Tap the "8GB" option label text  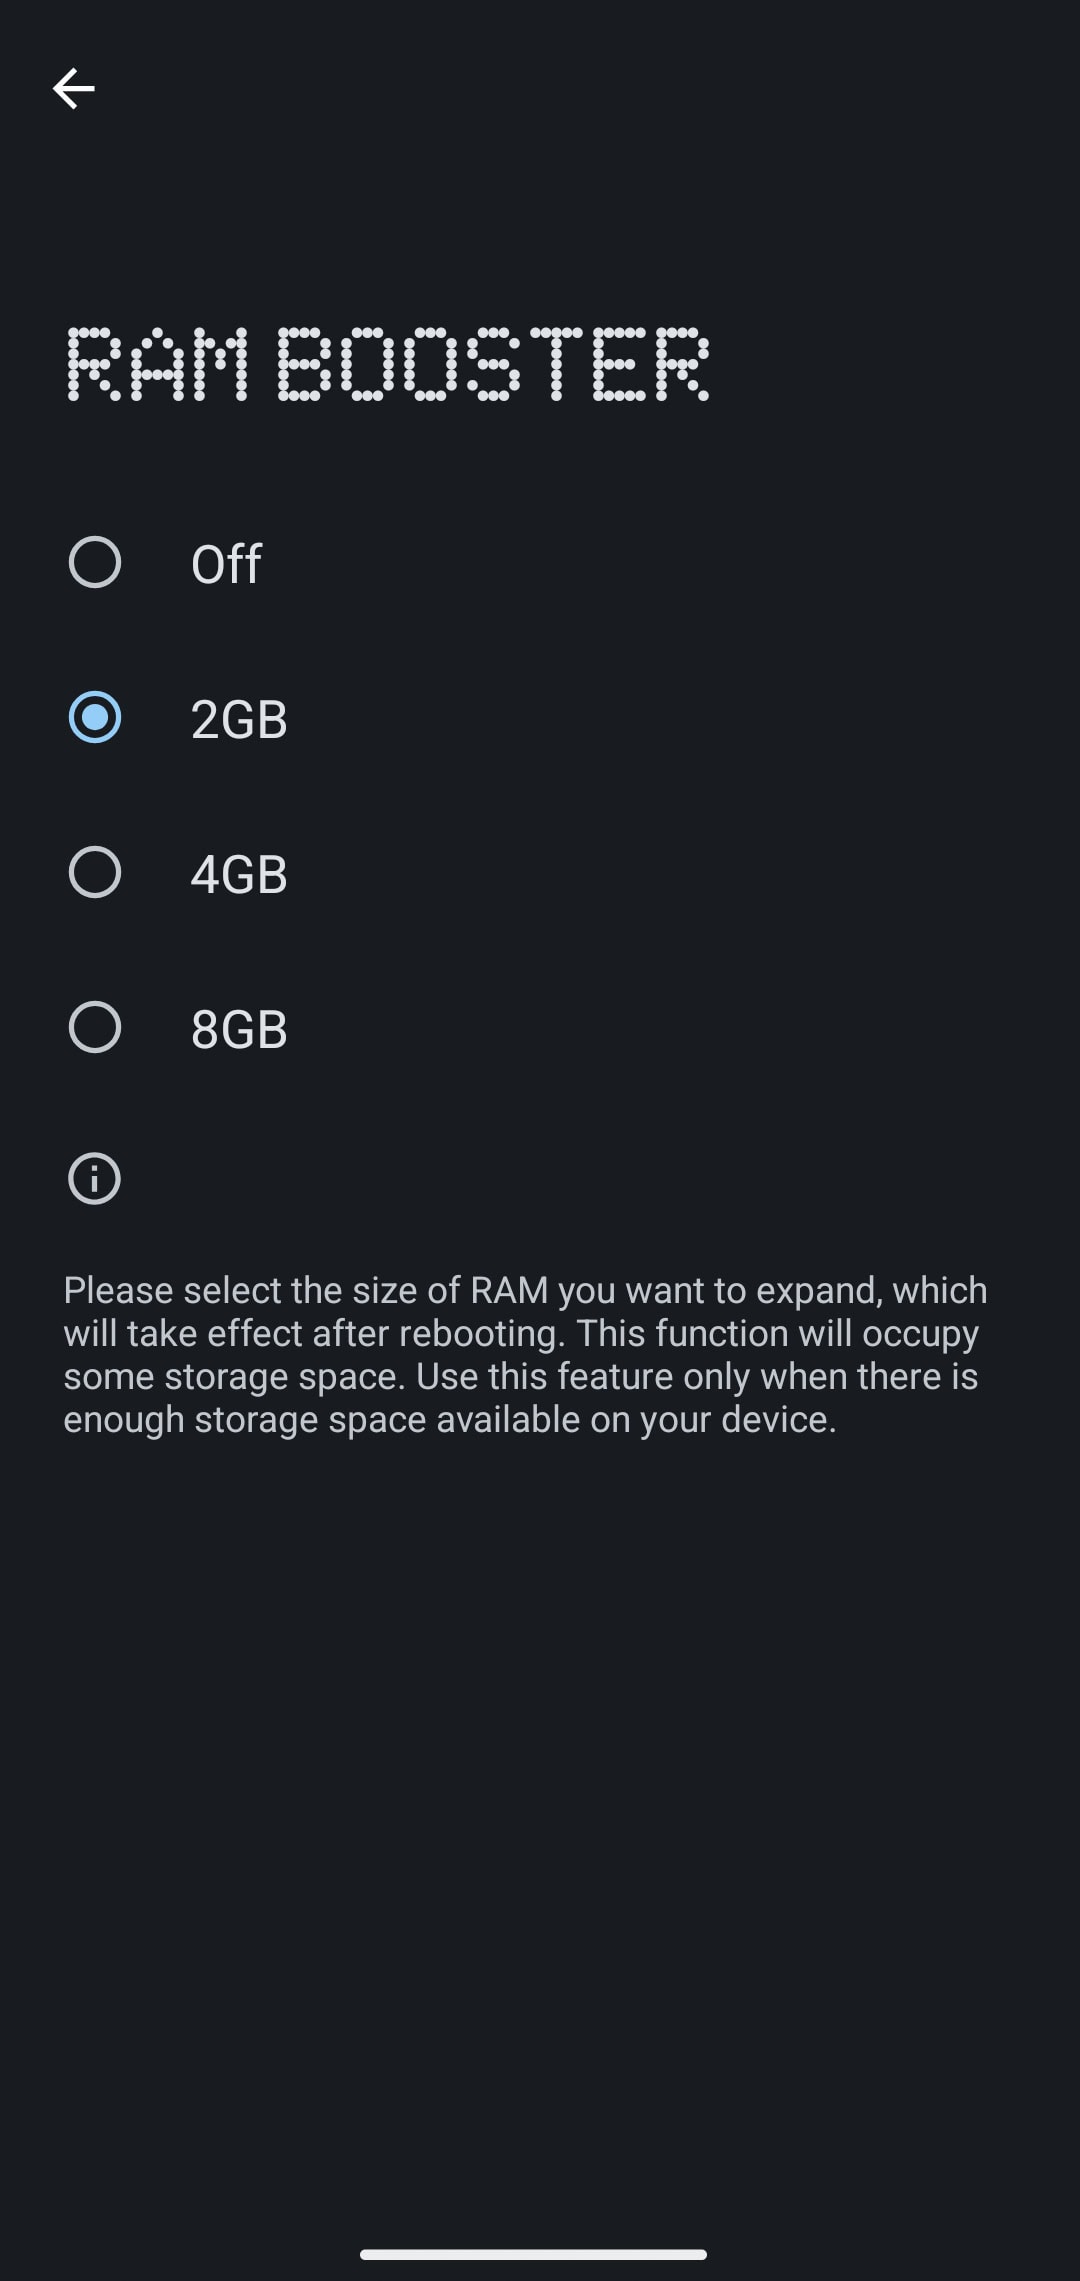point(239,1029)
